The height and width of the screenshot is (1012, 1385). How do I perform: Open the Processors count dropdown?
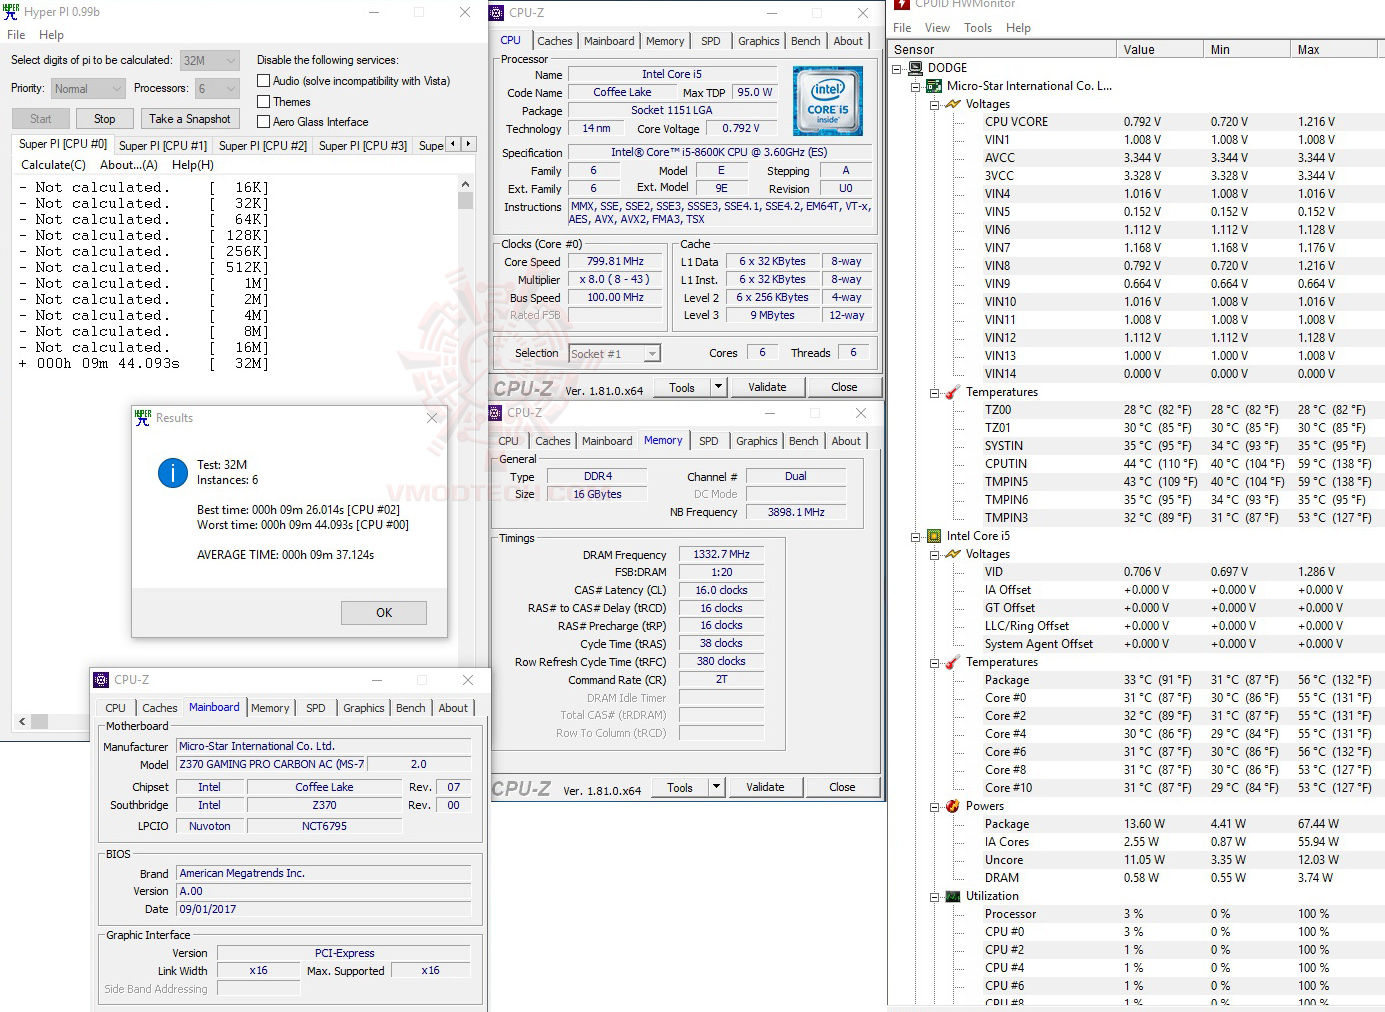216,89
